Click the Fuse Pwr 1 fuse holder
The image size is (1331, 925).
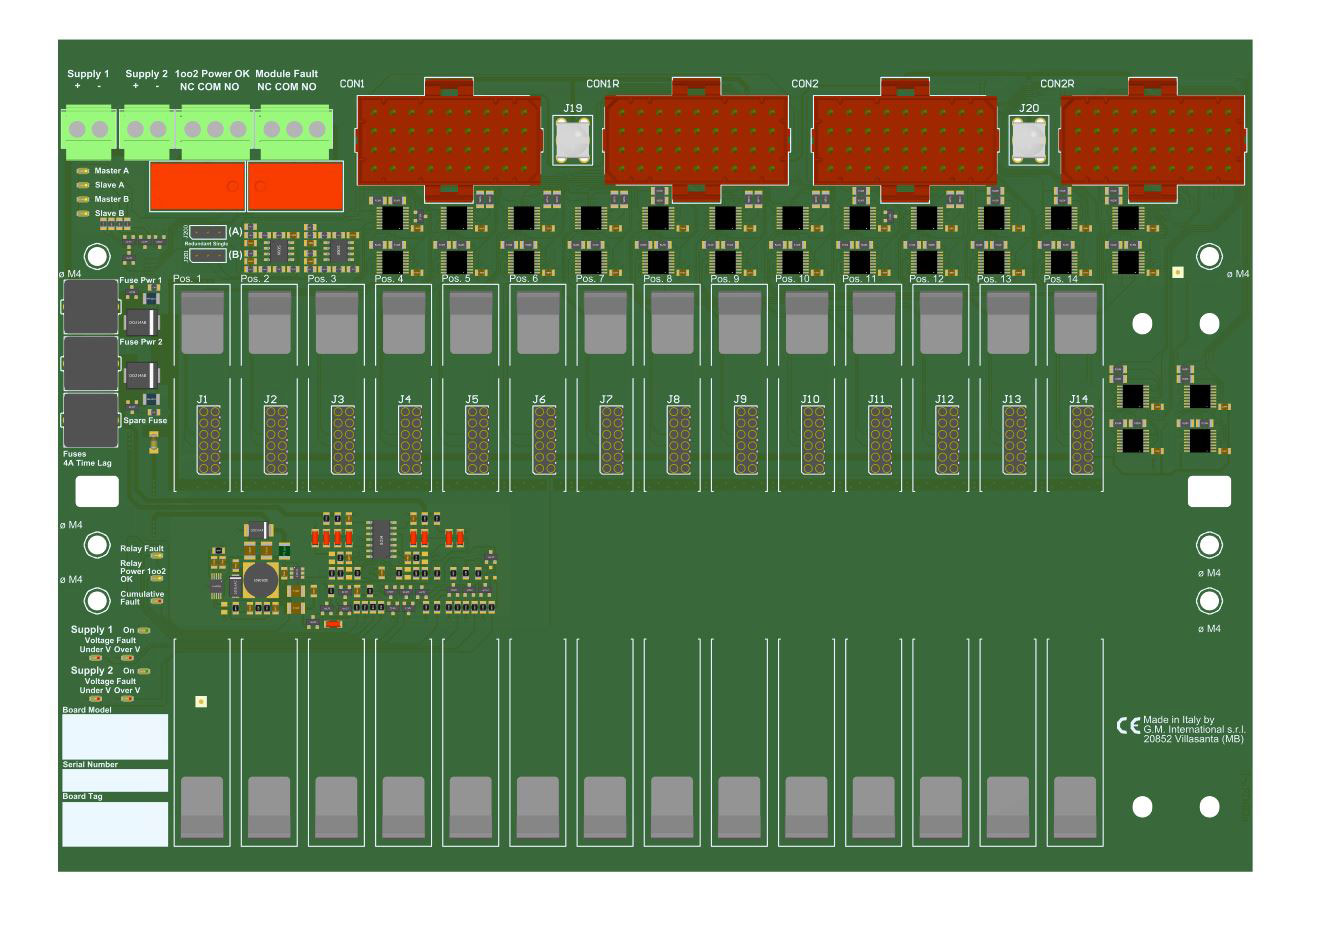90,306
